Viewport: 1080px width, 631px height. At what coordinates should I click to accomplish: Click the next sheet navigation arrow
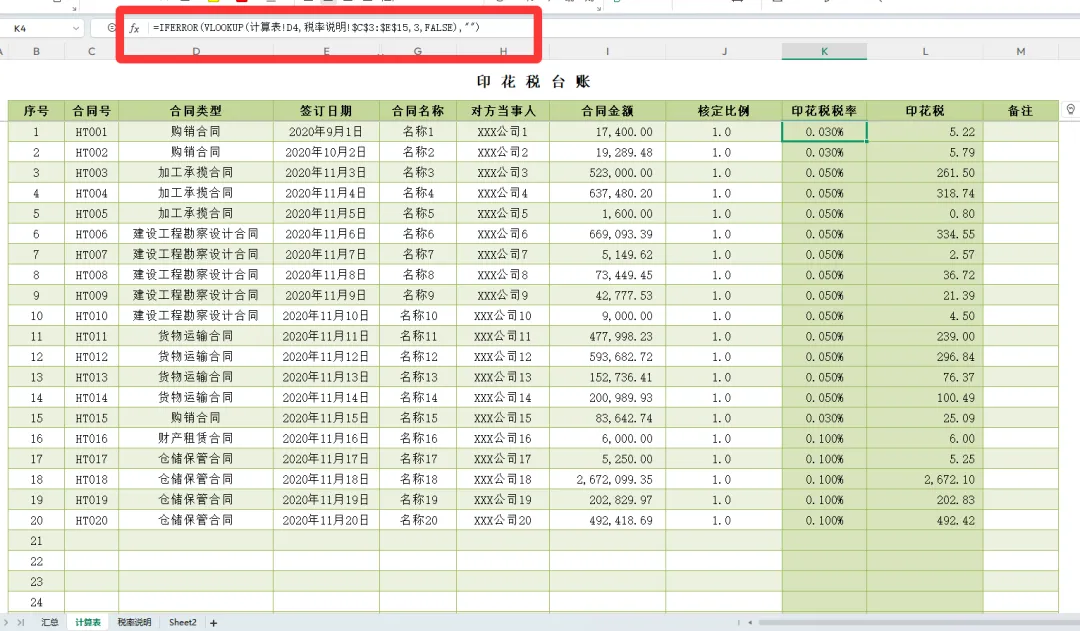[x=7, y=622]
